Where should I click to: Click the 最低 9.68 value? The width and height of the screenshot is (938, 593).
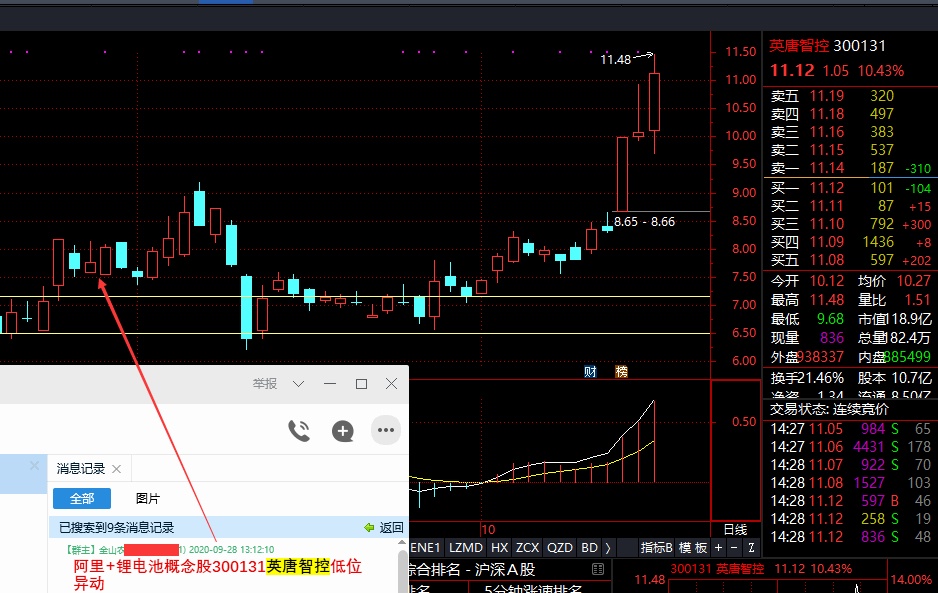coord(830,319)
